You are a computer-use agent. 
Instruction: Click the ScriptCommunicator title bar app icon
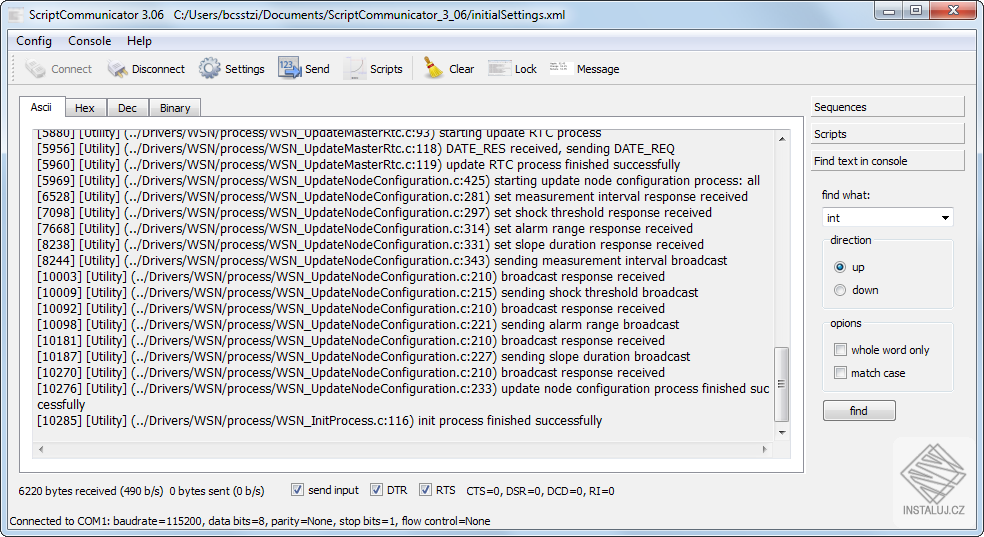[16, 14]
